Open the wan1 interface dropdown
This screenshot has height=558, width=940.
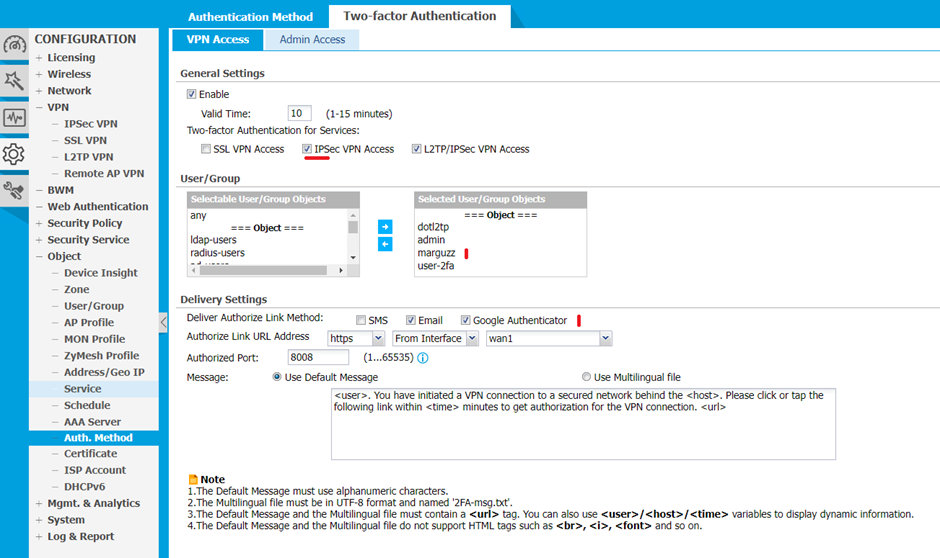548,338
